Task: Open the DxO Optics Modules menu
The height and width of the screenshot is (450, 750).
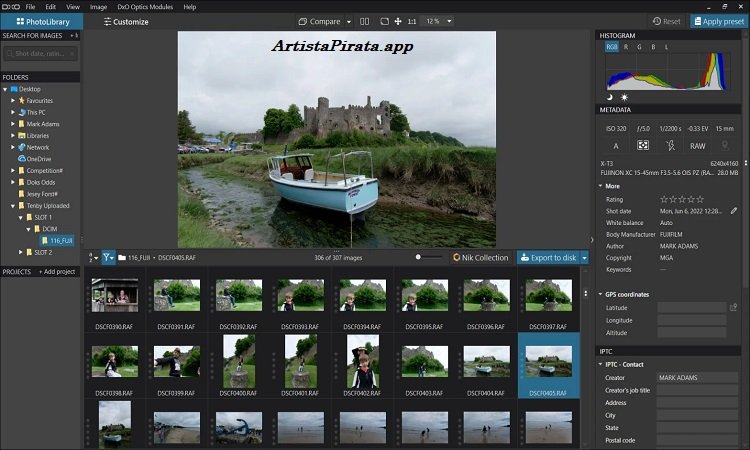Action: tap(143, 6)
